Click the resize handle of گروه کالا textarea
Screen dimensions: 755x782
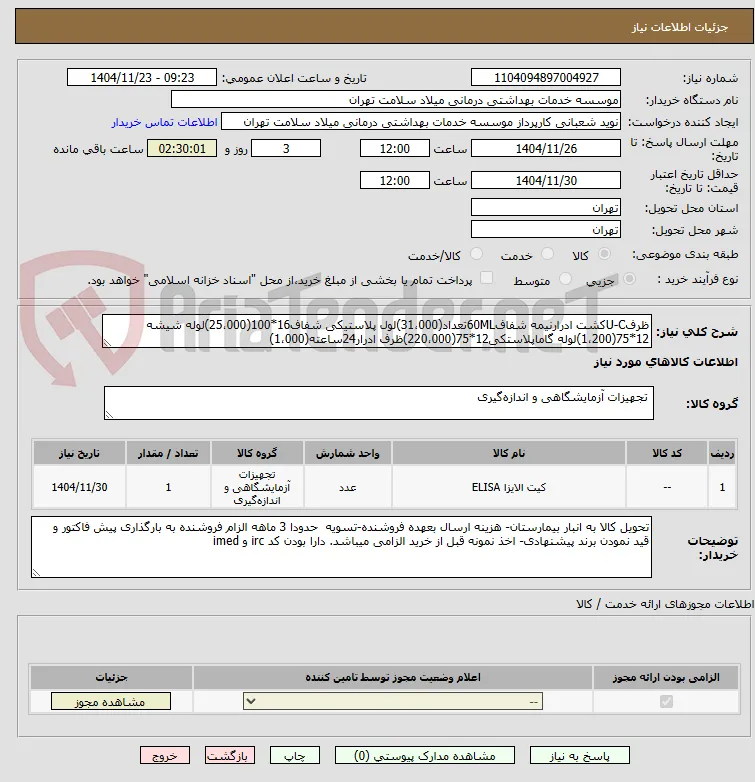[x=109, y=414]
